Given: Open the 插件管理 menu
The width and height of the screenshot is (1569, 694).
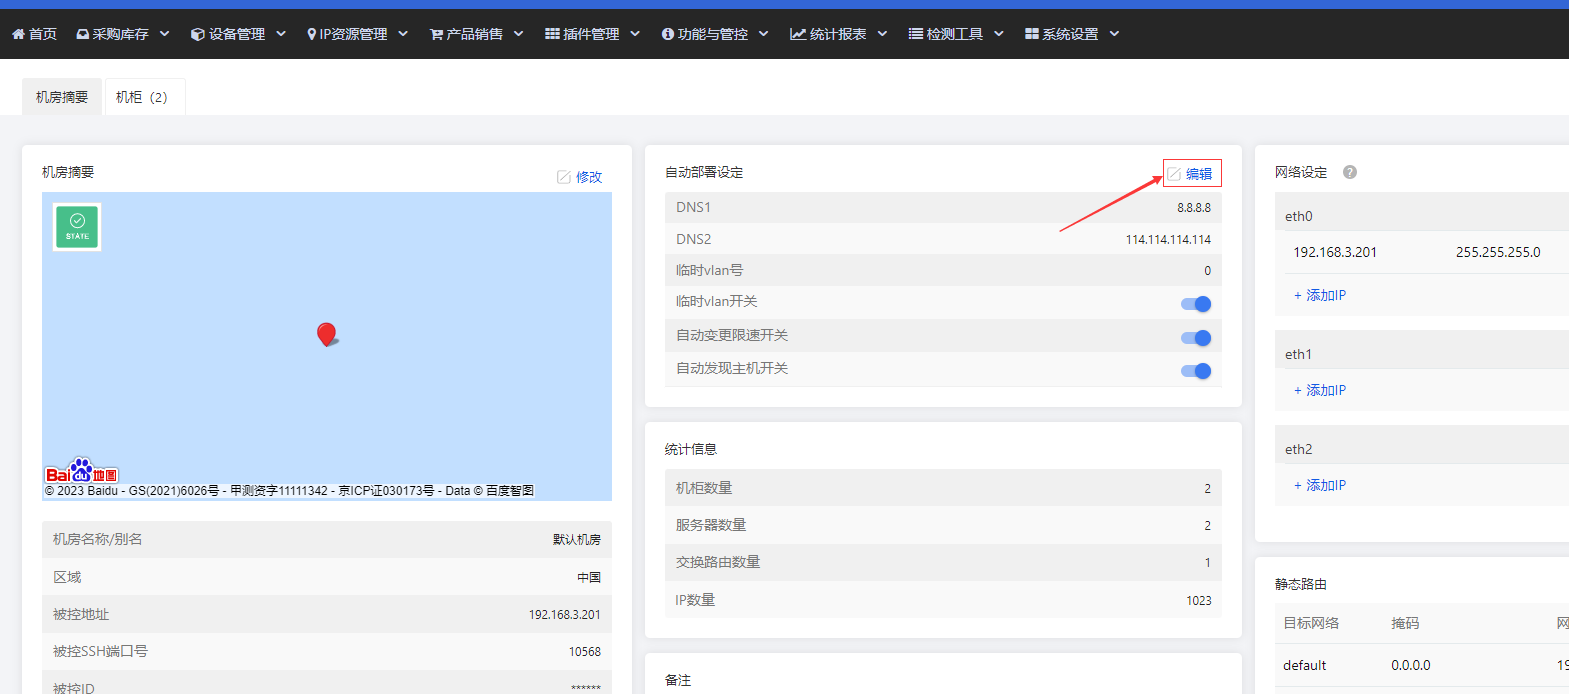Looking at the screenshot, I should 592,34.
